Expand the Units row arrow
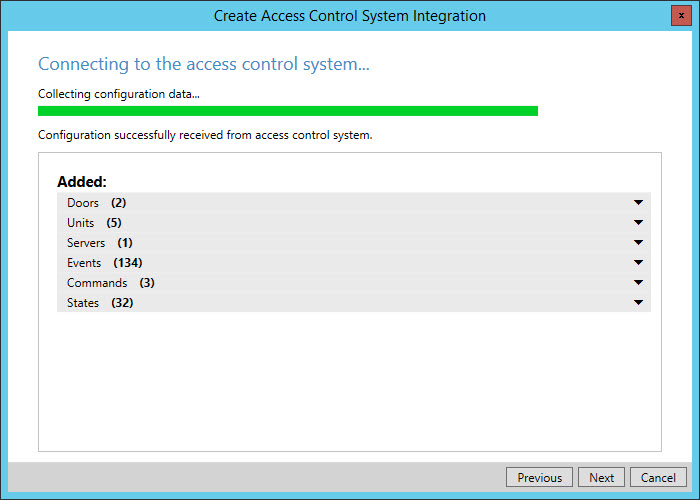The image size is (700, 500). [x=638, y=223]
